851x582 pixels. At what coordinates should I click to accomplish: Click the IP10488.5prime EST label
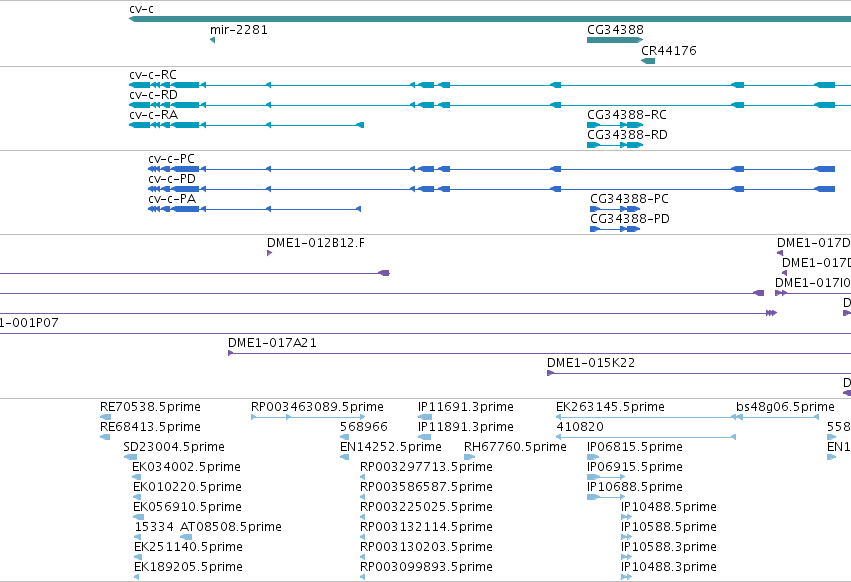pyautogui.click(x=669, y=507)
